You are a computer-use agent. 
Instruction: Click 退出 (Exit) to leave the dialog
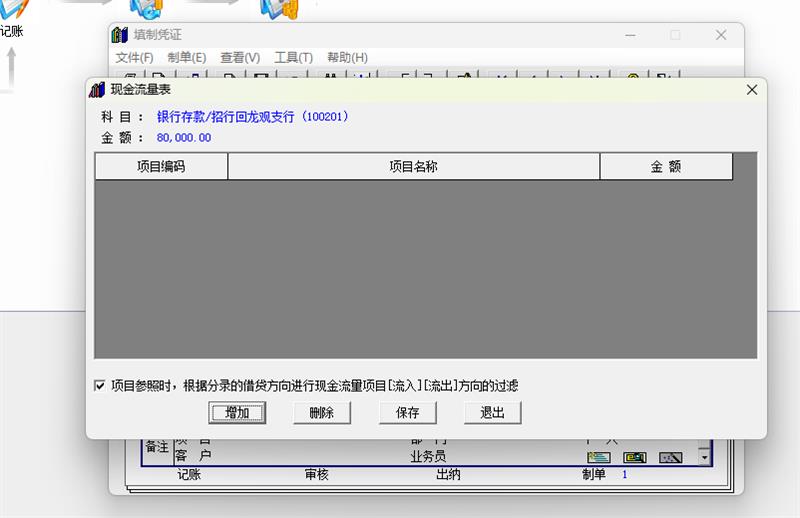(492, 413)
